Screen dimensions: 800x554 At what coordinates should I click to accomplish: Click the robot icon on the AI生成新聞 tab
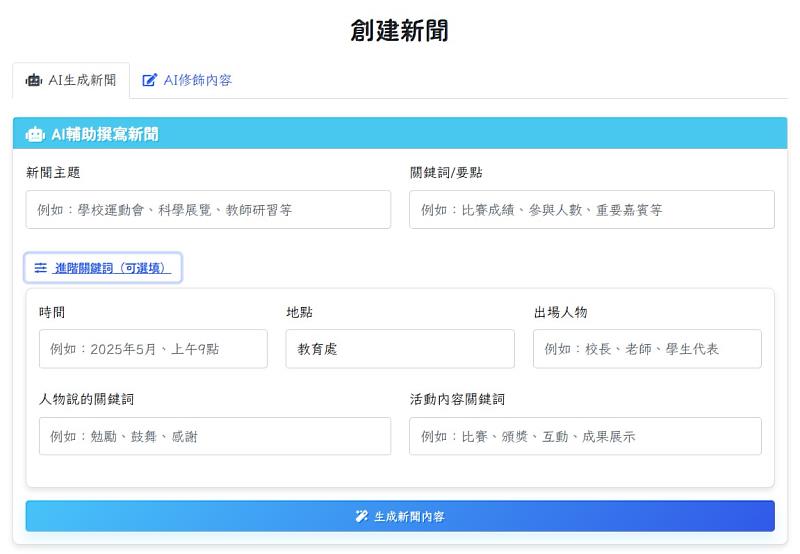point(34,80)
